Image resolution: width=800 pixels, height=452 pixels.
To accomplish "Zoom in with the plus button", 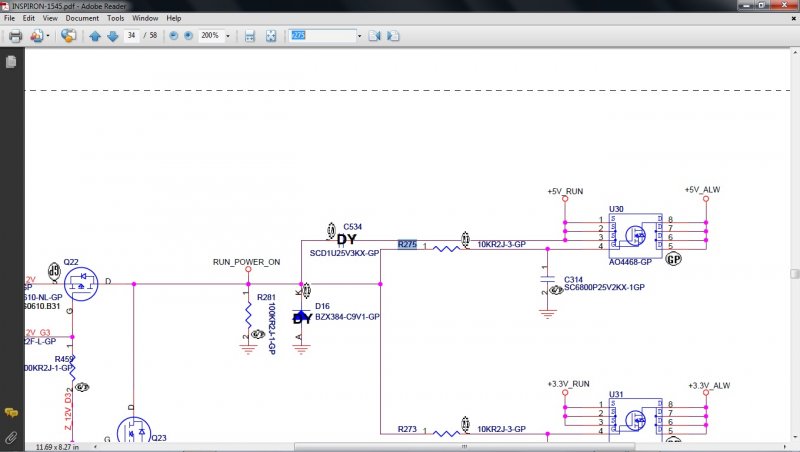I will 188,36.
